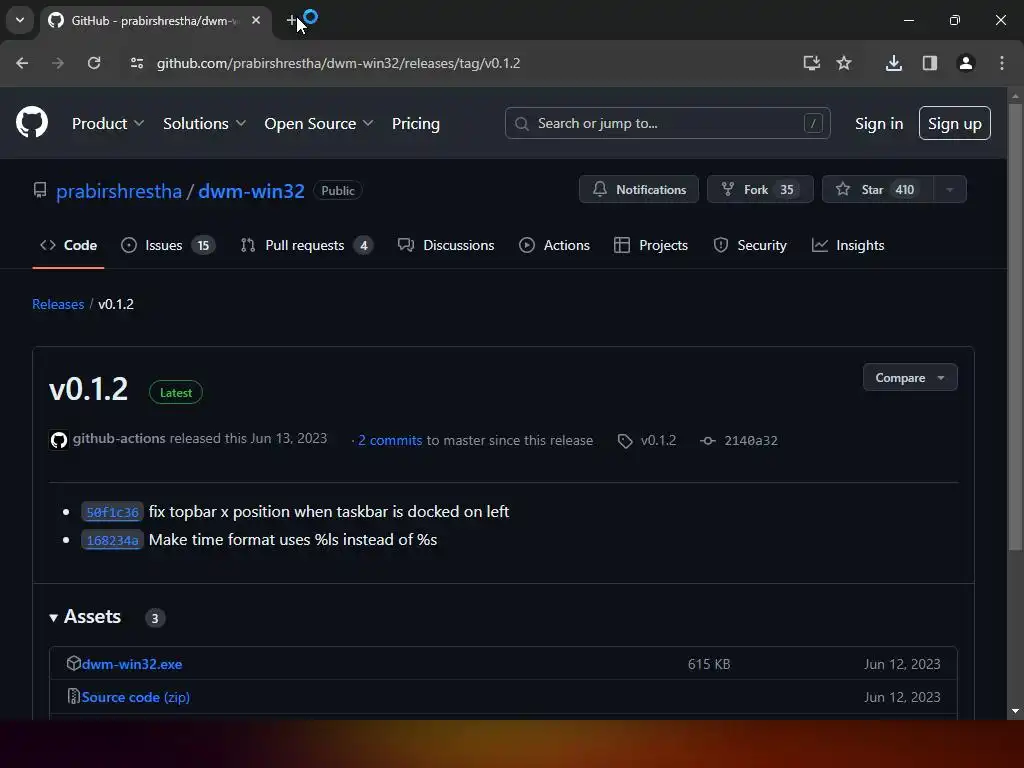Star the repository
The image size is (1024, 768).
coord(877,189)
